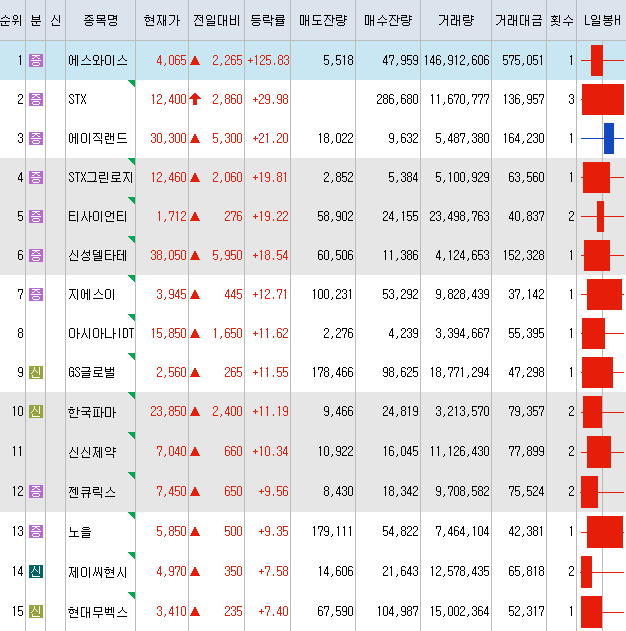Image resolution: width=626 pixels, height=631 pixels.
Task: Click the +125.83 change rate cell
Action: [x=268, y=60]
